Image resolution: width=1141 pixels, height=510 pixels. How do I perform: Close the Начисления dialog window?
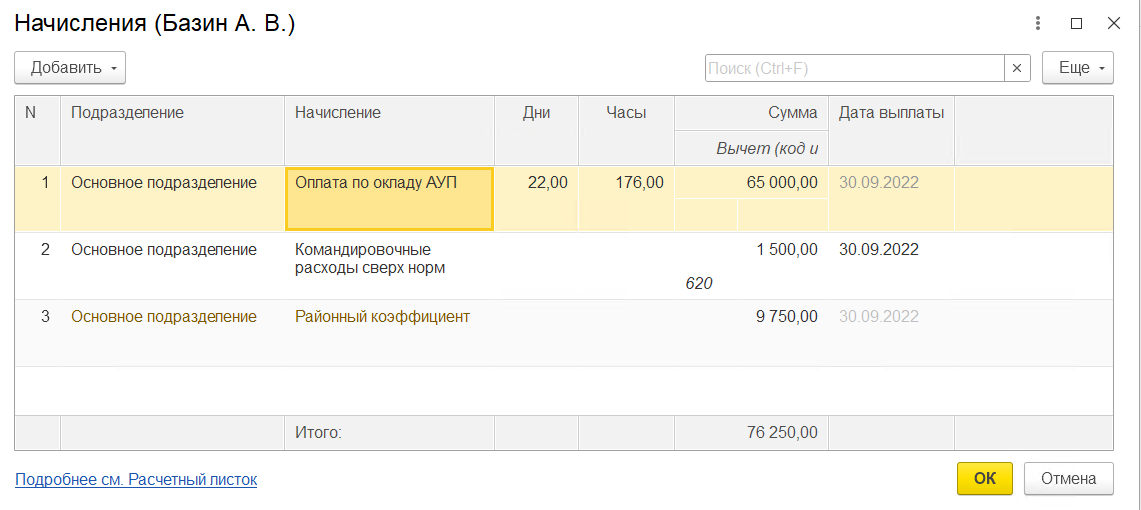[1113, 23]
